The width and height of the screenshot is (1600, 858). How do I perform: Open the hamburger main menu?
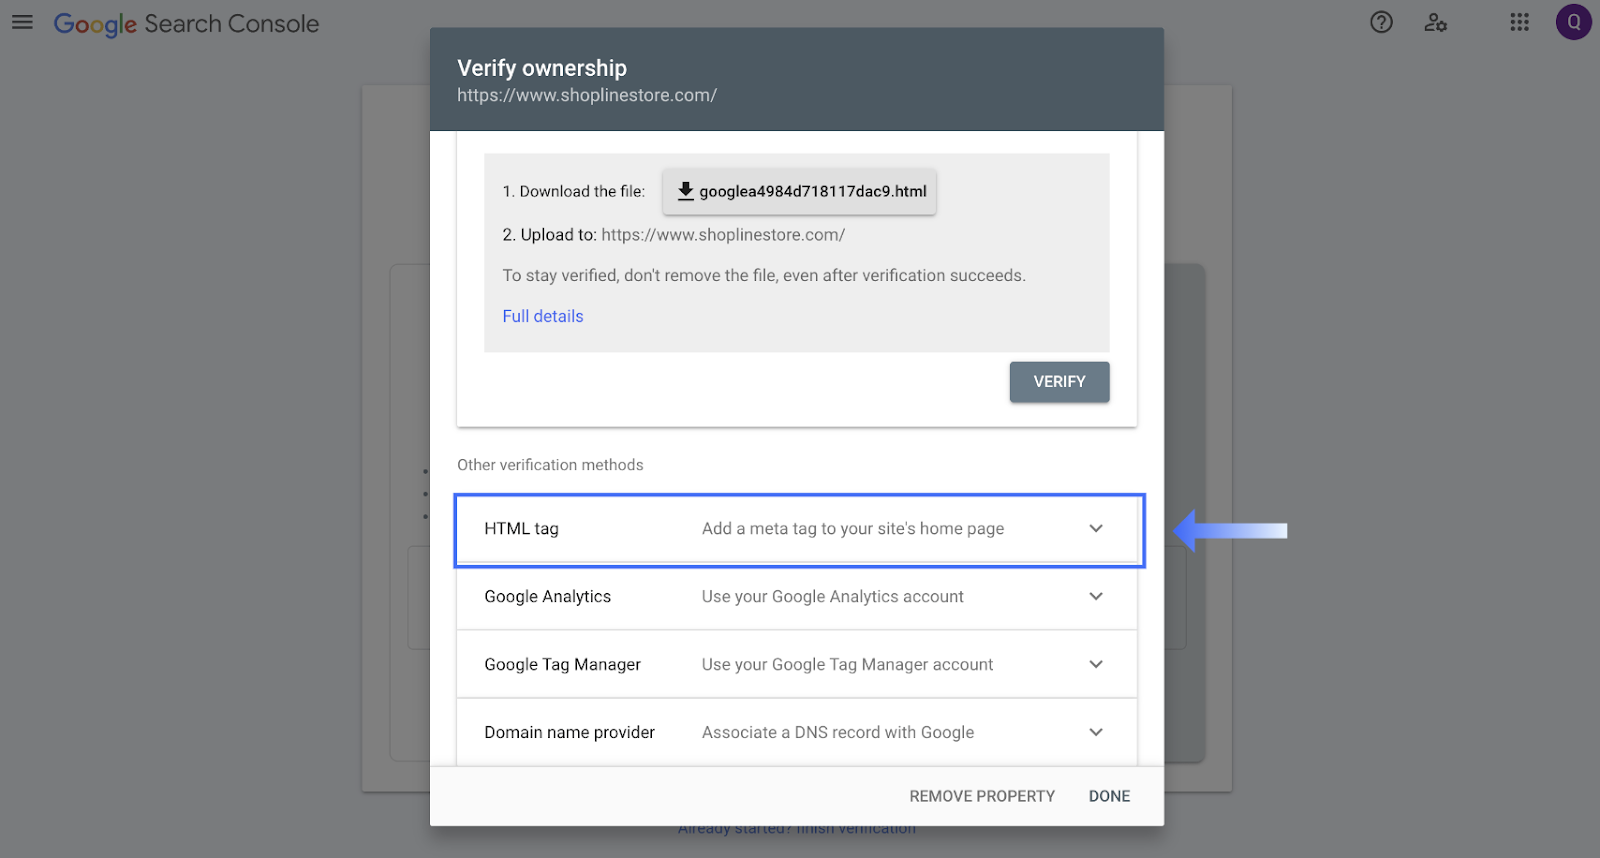click(x=22, y=22)
